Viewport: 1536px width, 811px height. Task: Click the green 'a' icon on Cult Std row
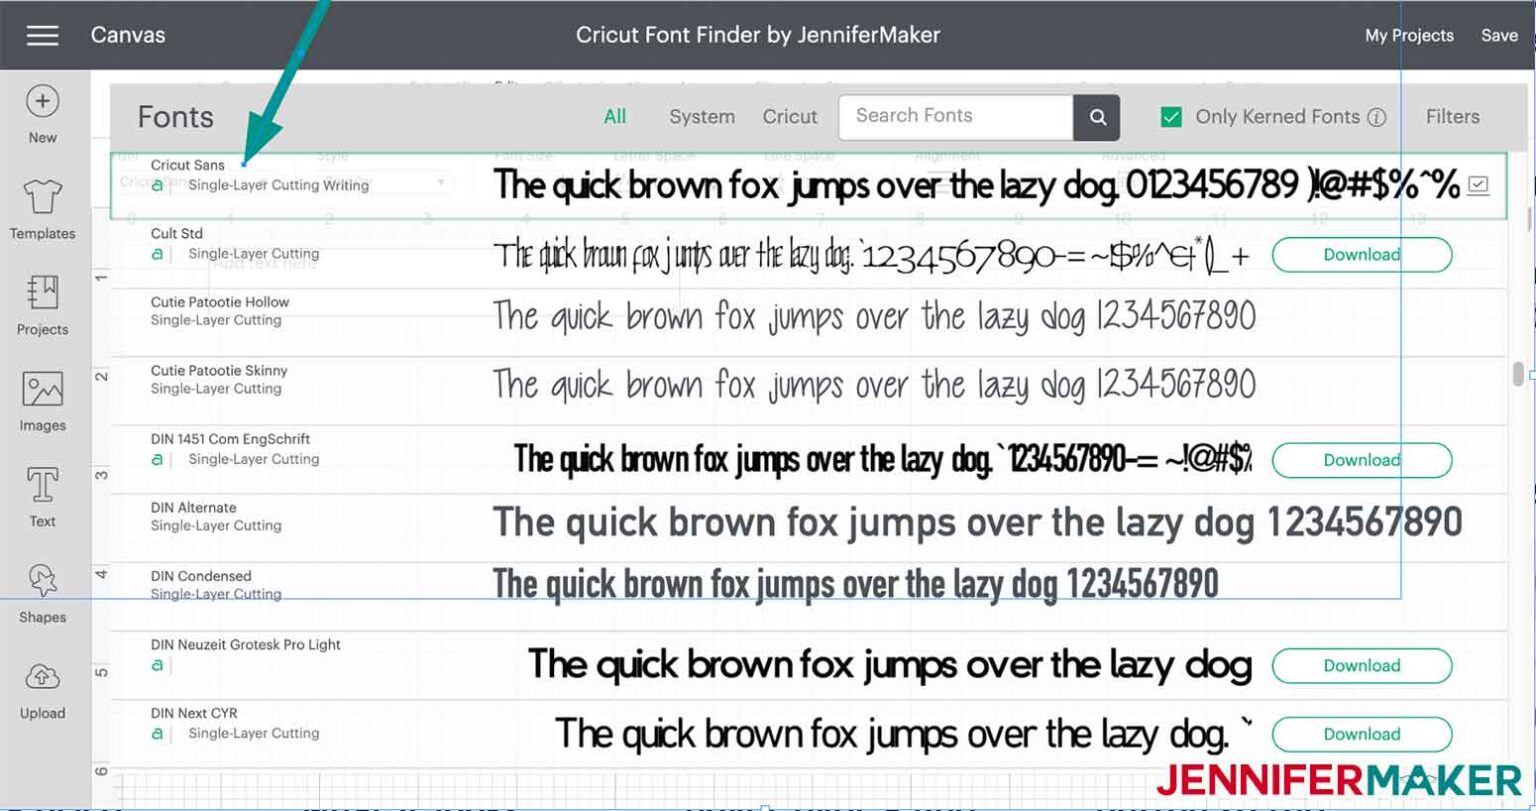click(x=157, y=254)
